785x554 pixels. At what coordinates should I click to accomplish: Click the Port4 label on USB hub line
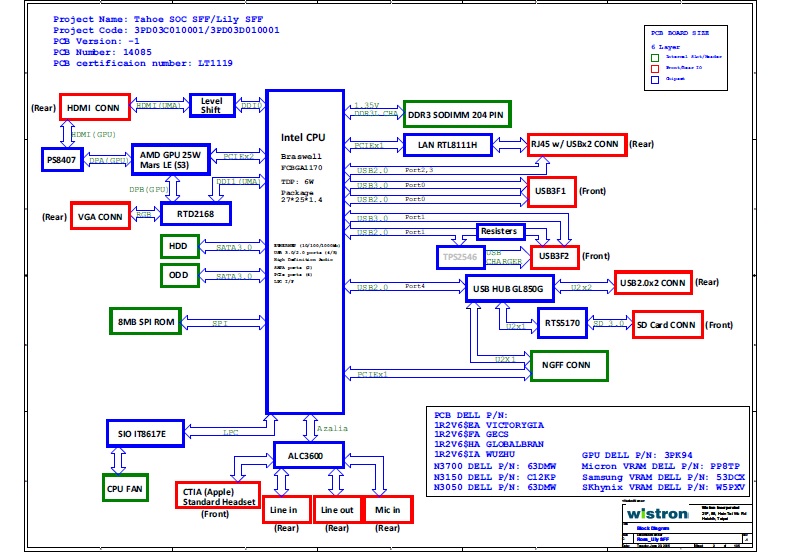click(415, 286)
